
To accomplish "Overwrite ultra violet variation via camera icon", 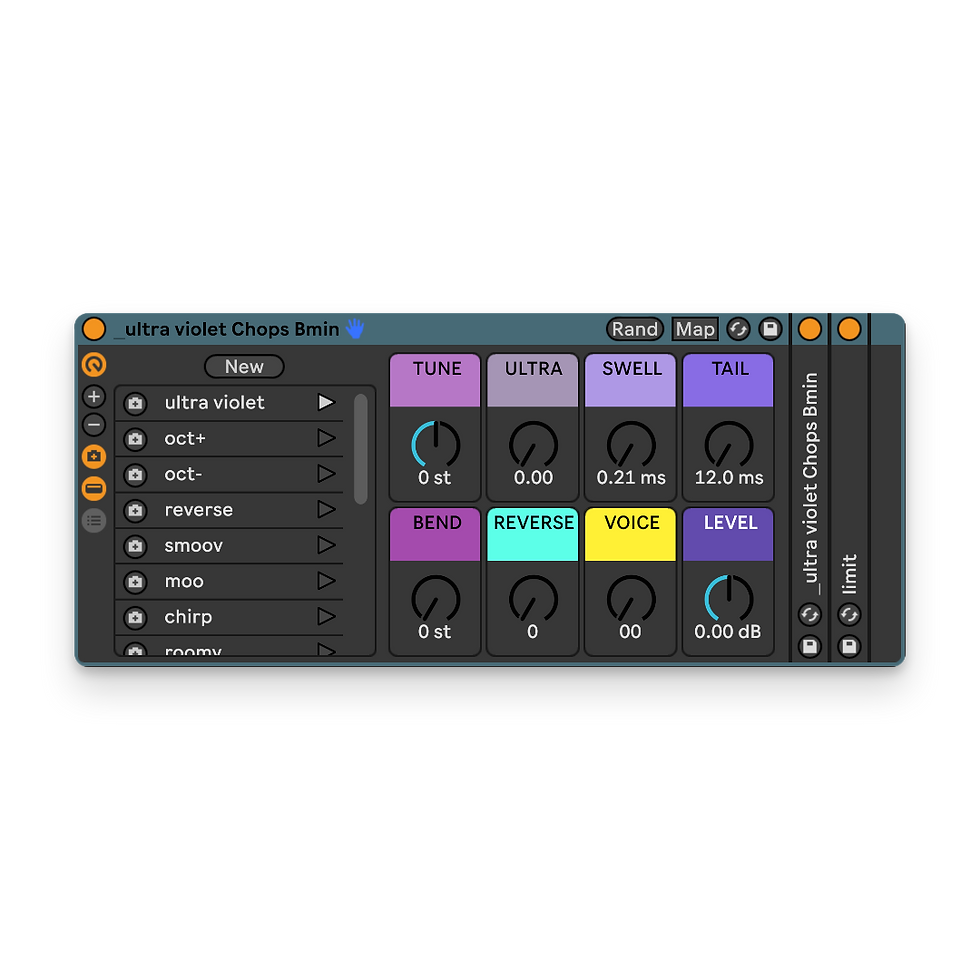I will click(x=135, y=404).
